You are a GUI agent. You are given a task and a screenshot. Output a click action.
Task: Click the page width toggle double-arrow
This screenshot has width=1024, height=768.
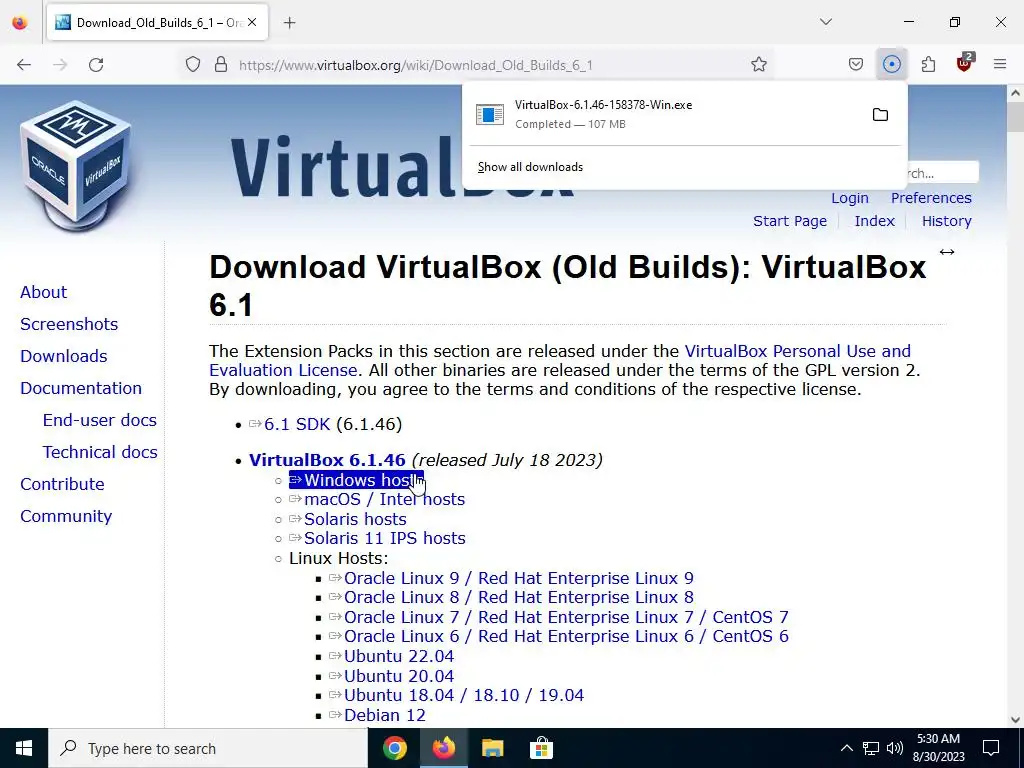(x=946, y=252)
